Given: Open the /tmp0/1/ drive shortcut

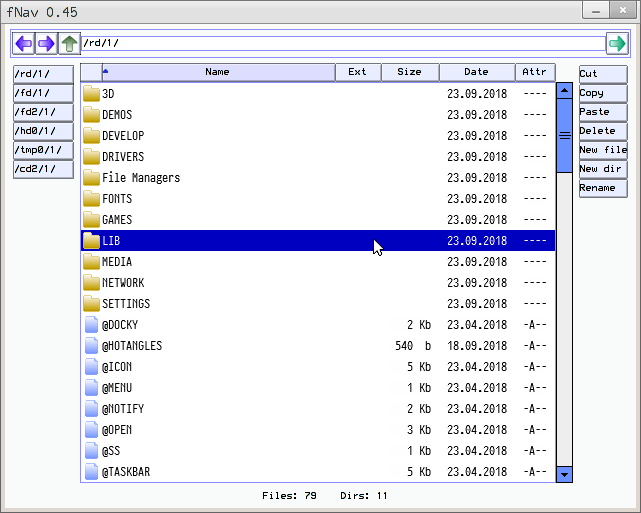Looking at the screenshot, I should tap(43, 150).
